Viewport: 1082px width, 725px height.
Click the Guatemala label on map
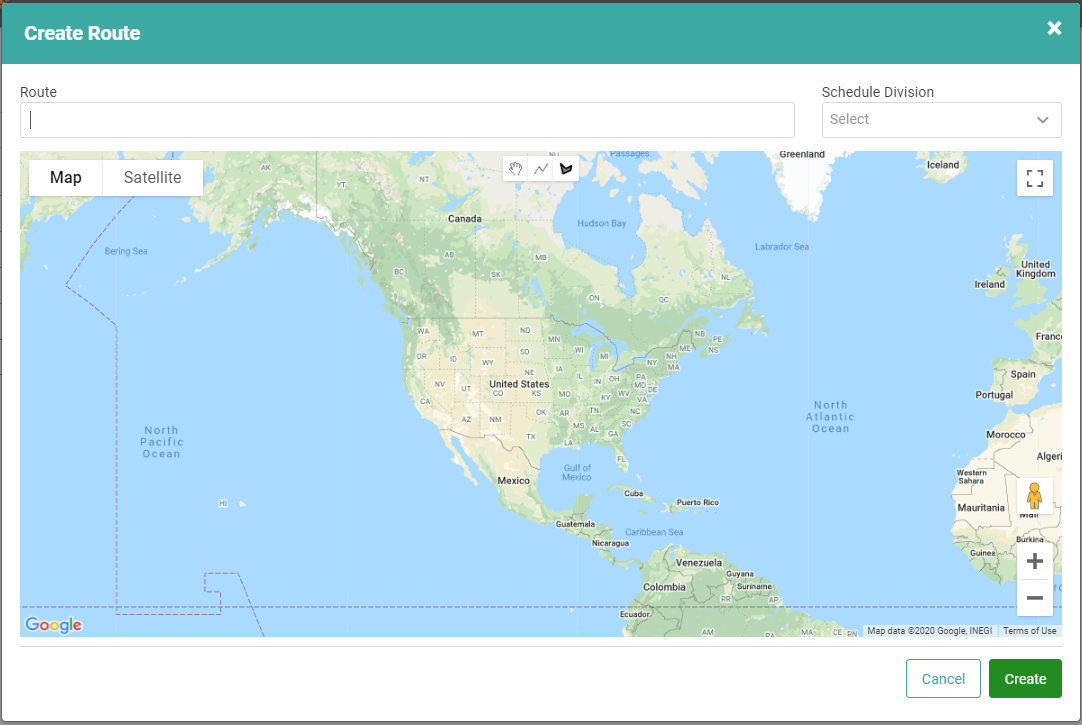575,524
